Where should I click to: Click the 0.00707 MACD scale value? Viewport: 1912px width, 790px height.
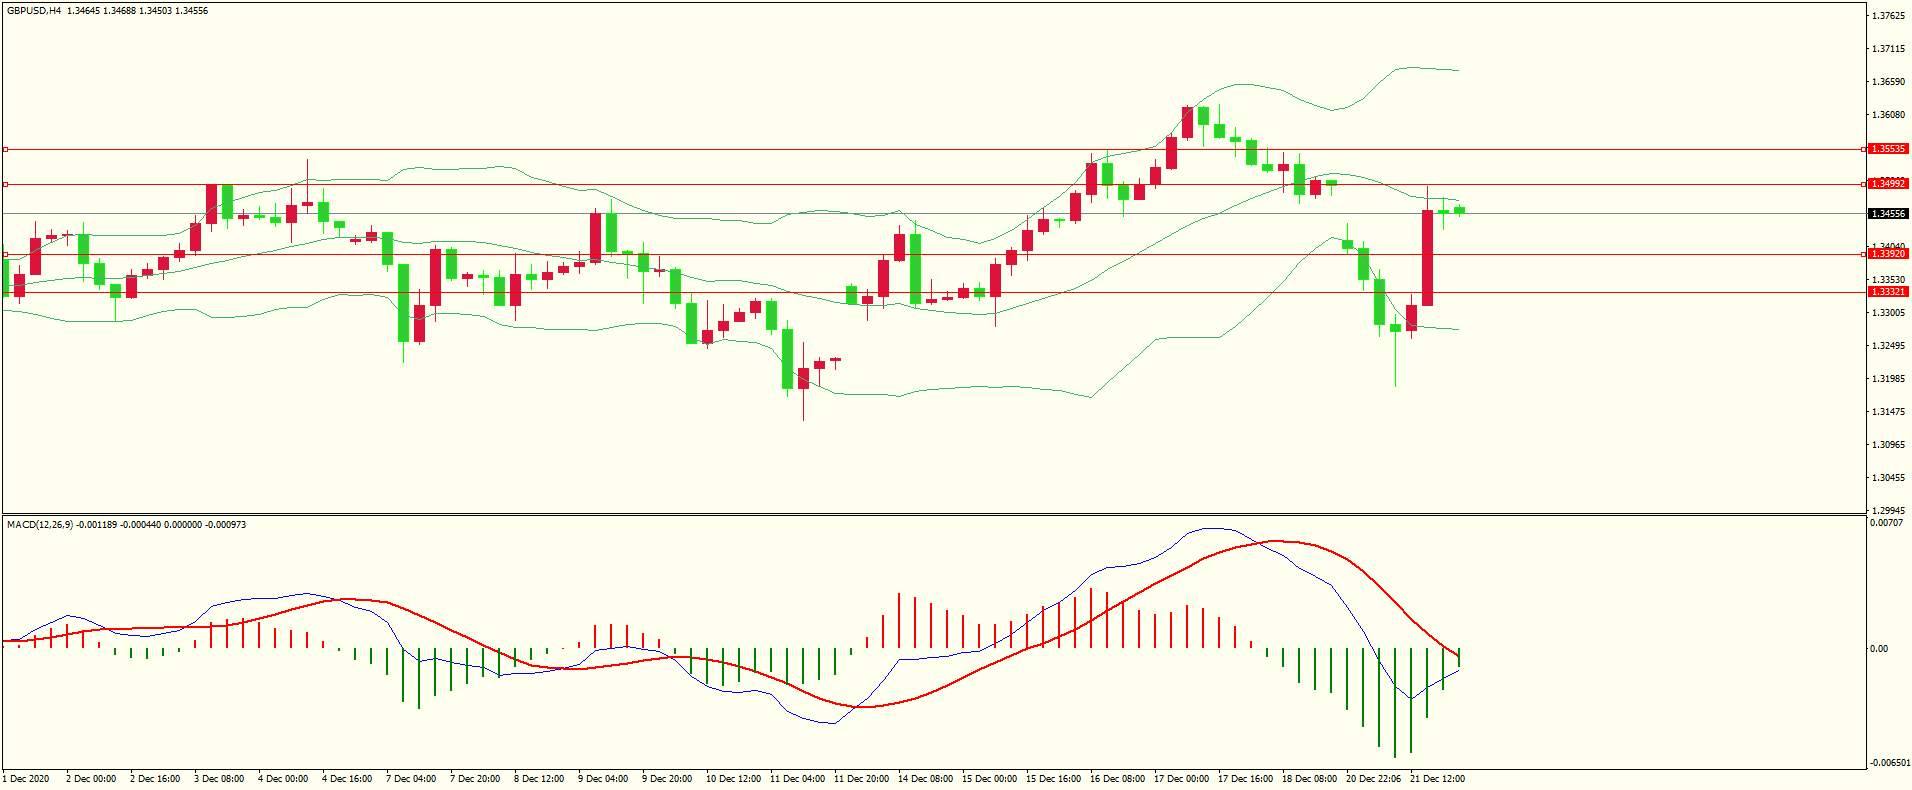(x=1886, y=523)
